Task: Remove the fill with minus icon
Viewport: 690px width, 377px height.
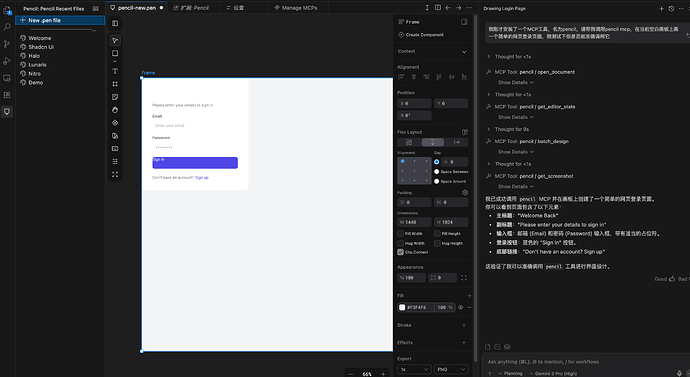Action: [469, 307]
